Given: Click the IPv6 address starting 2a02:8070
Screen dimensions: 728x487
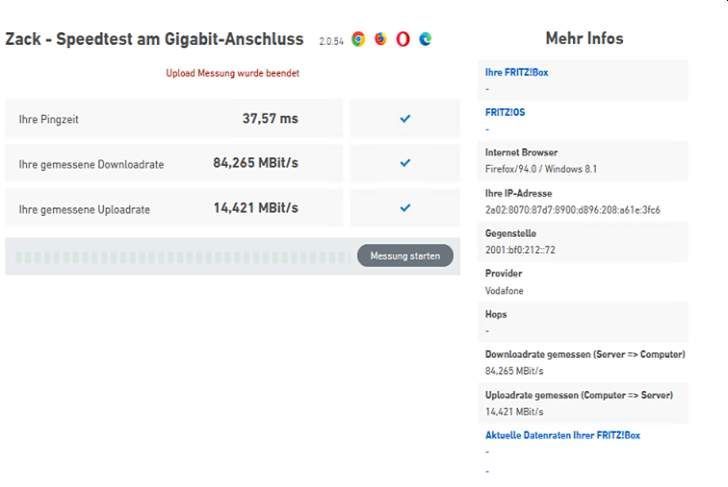Looking at the screenshot, I should (572, 210).
